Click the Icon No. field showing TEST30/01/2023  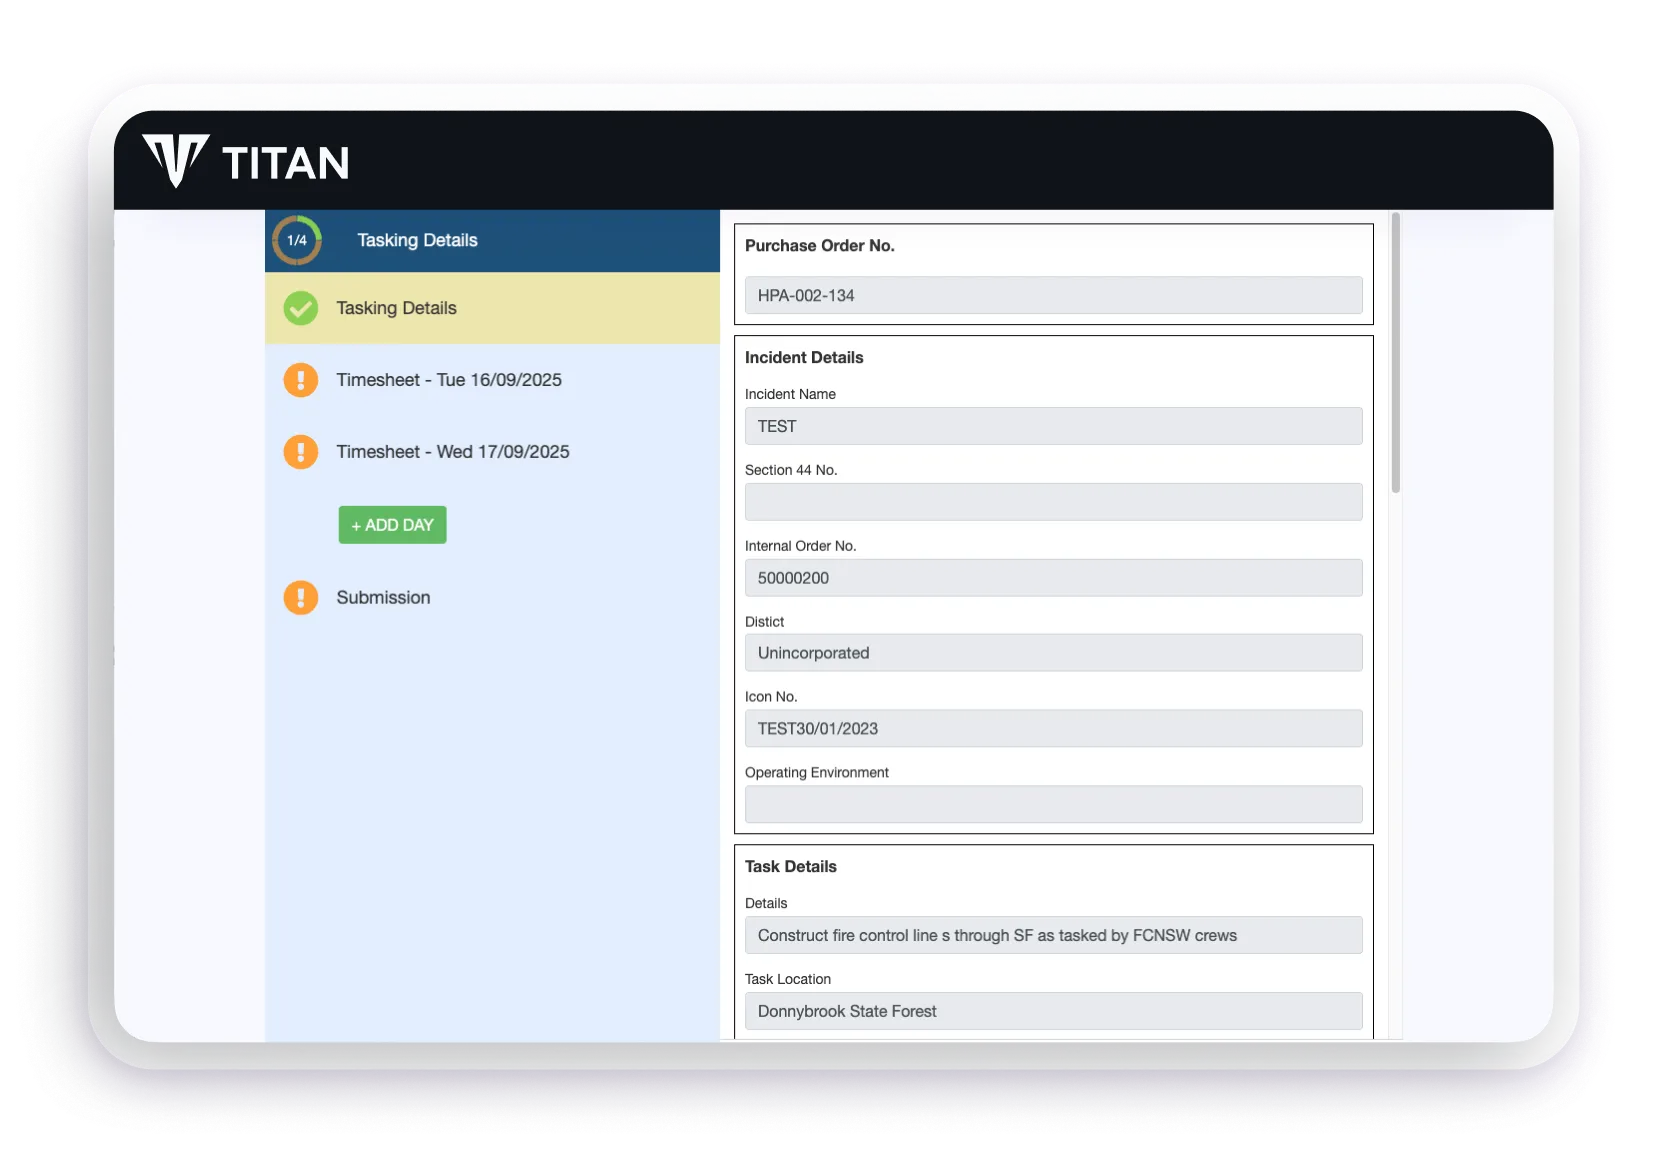[x=1053, y=728]
